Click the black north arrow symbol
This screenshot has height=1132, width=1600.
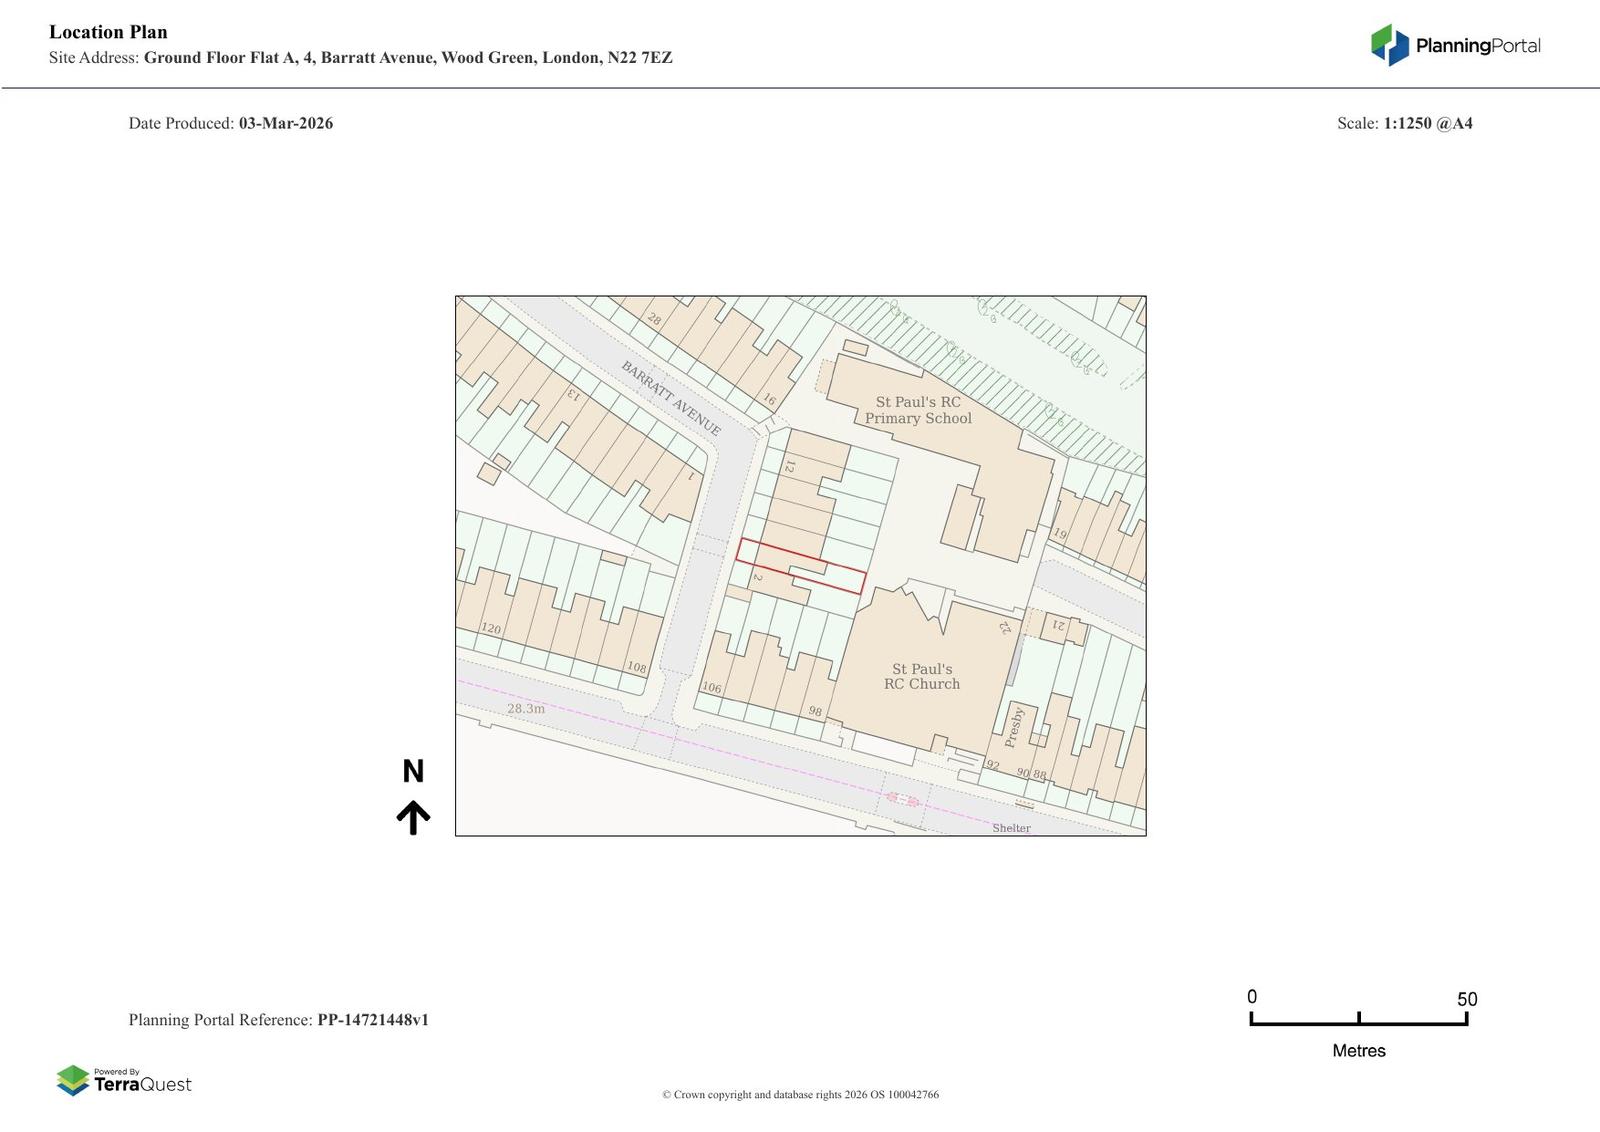pos(413,817)
